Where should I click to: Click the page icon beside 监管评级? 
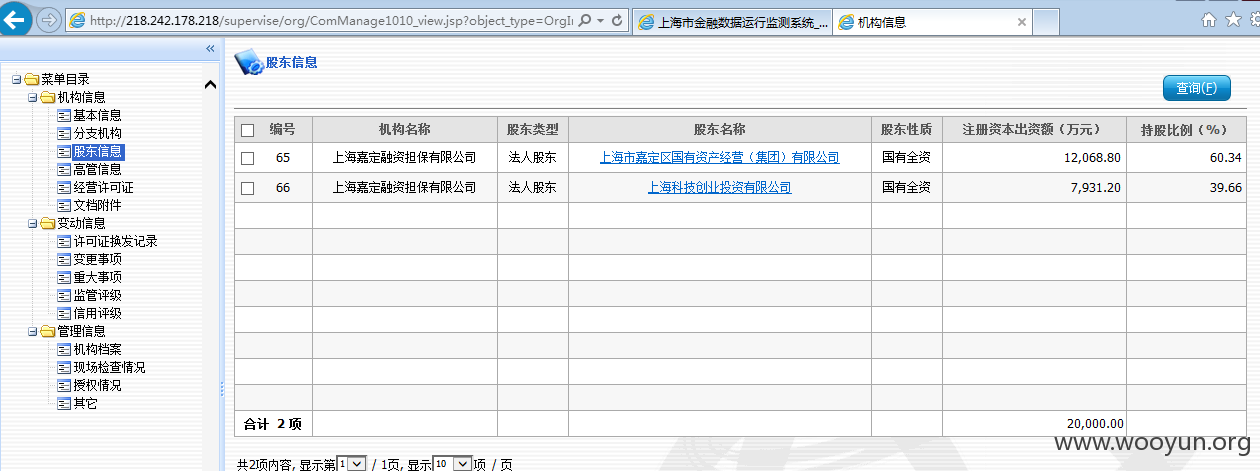click(64, 295)
